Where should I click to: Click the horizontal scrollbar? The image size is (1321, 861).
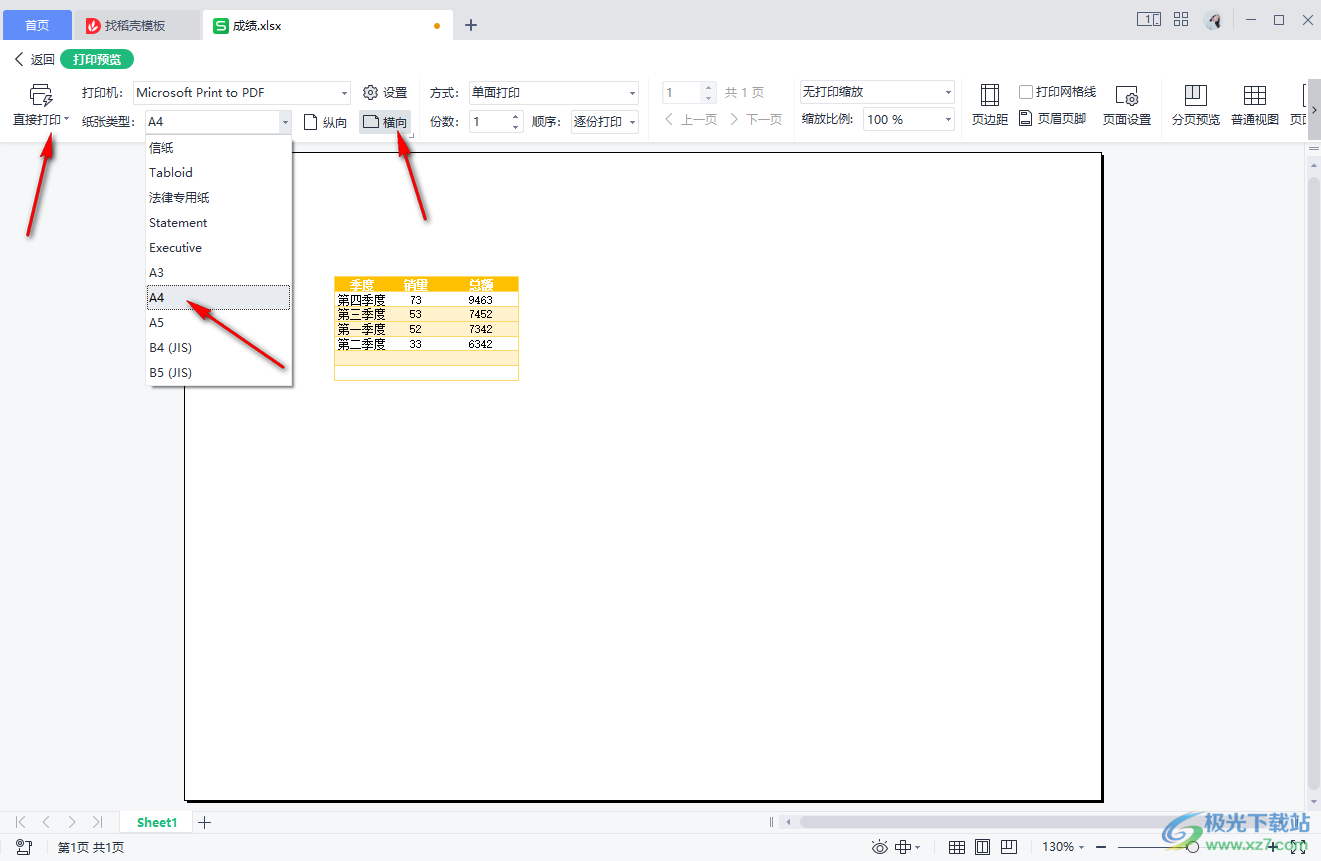[x=1041, y=822]
